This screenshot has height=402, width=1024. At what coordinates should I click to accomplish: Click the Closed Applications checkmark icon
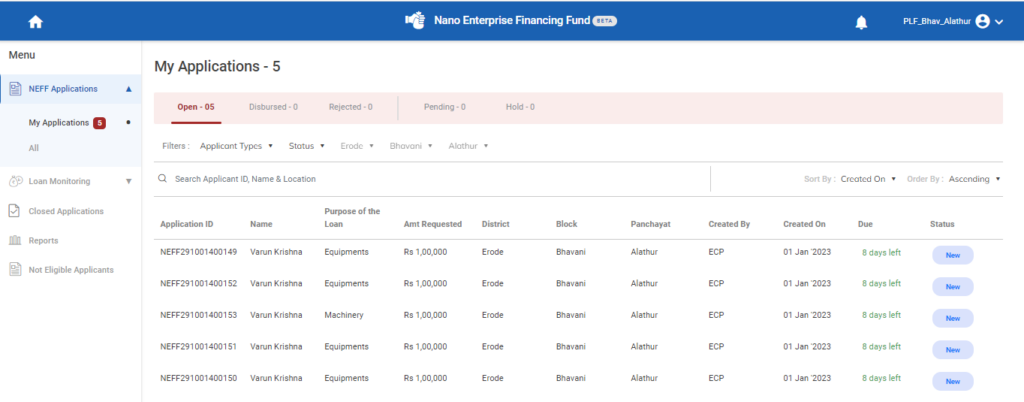(x=15, y=211)
